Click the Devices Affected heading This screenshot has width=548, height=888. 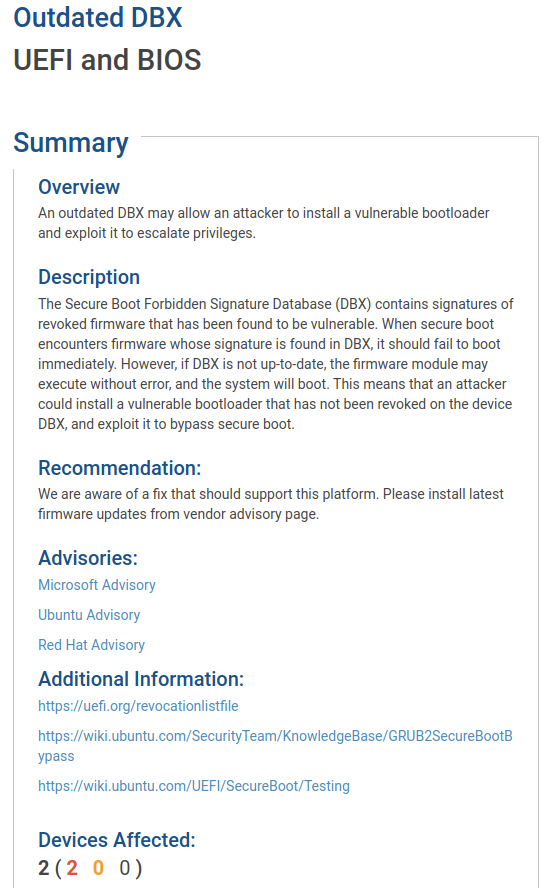[117, 840]
